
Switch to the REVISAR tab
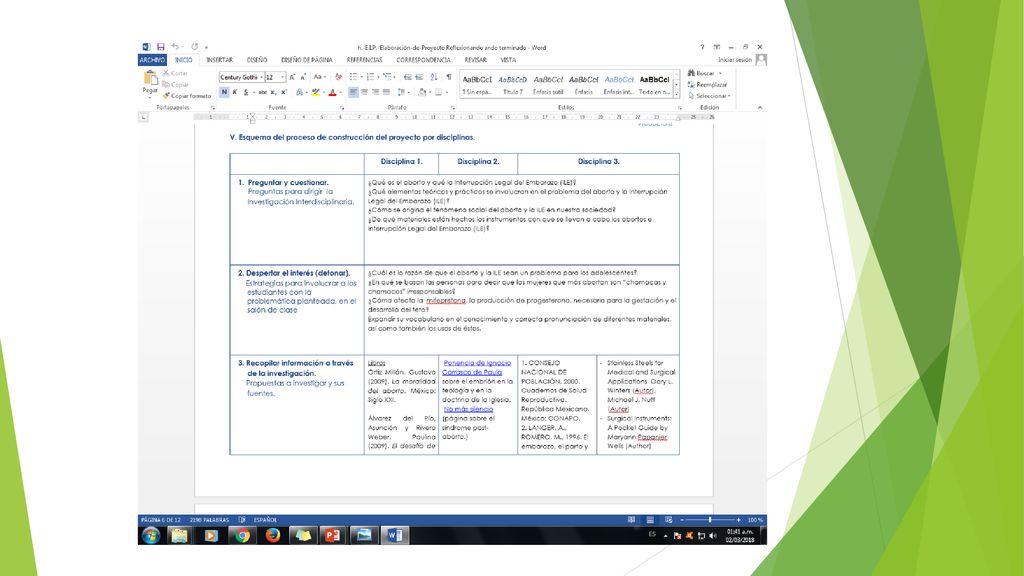(x=475, y=60)
